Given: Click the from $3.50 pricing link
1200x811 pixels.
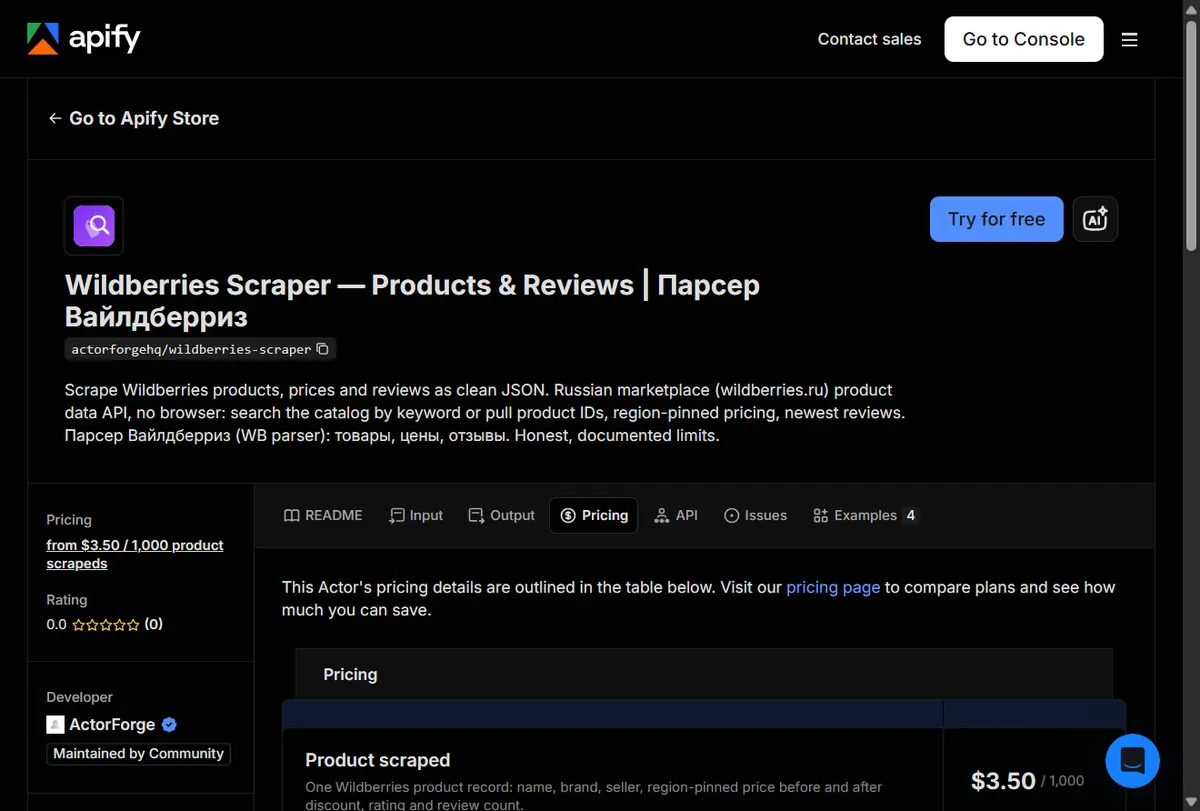Looking at the screenshot, I should (x=135, y=554).
